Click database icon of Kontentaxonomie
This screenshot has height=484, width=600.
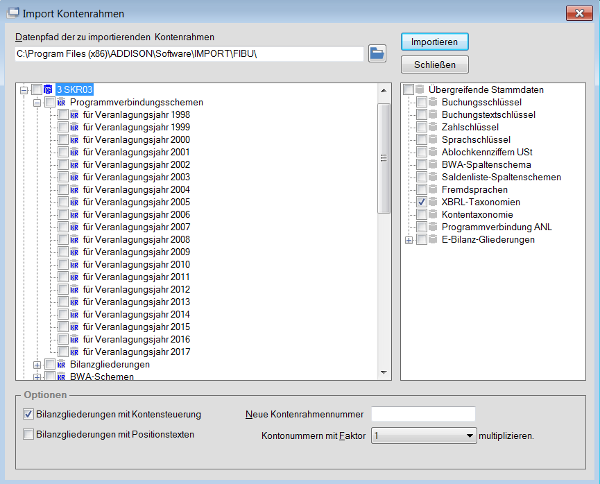(x=433, y=214)
